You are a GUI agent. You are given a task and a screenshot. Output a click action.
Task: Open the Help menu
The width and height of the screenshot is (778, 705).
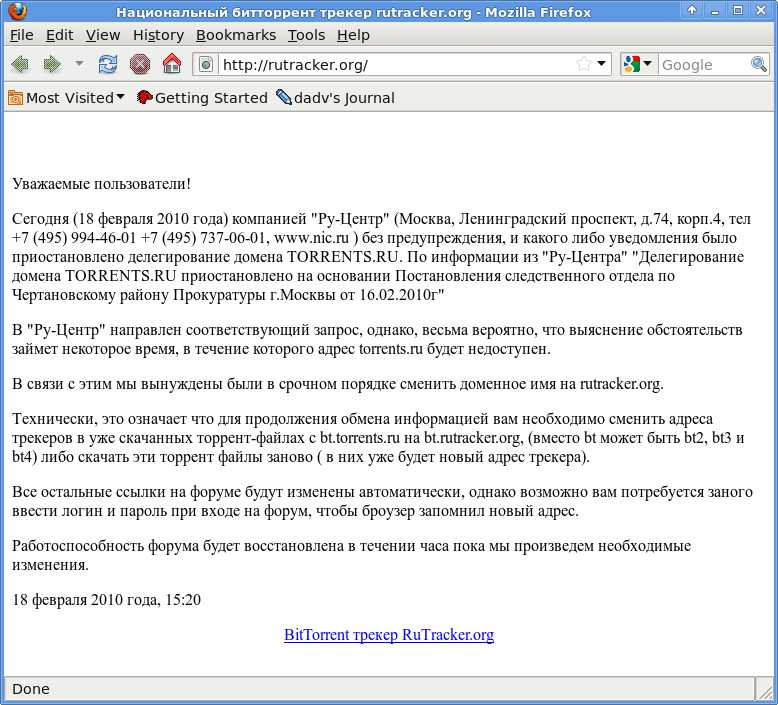(353, 35)
